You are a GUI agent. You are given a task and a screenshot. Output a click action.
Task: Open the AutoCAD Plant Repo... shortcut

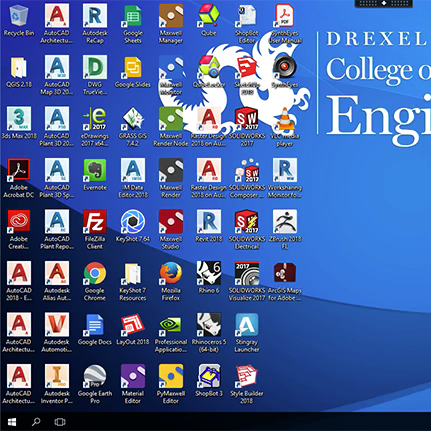(57, 222)
